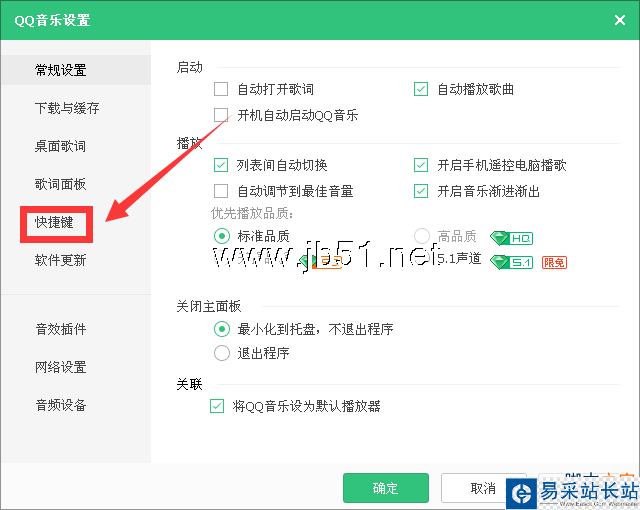Choose 最小化到托盘，不退出程序 option
The image size is (640, 510).
coord(222,329)
